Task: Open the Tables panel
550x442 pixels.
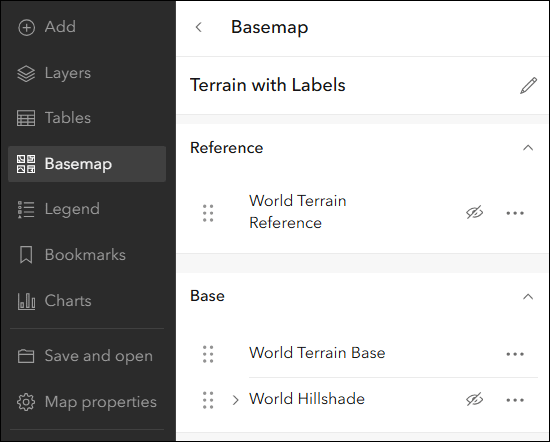Action: tap(87, 118)
